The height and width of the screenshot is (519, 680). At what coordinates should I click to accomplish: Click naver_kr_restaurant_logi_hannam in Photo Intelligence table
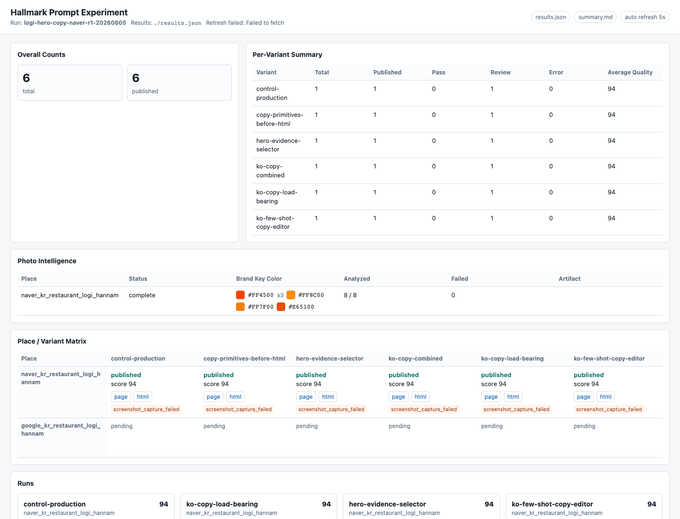point(70,295)
